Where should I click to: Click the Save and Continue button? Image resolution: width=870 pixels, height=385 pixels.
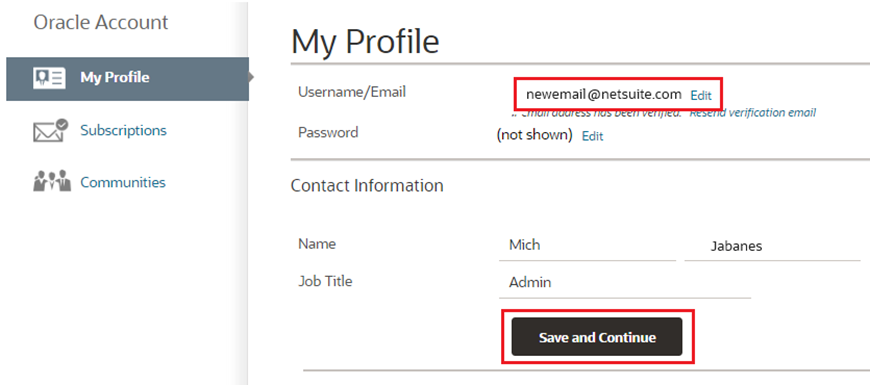pos(596,337)
